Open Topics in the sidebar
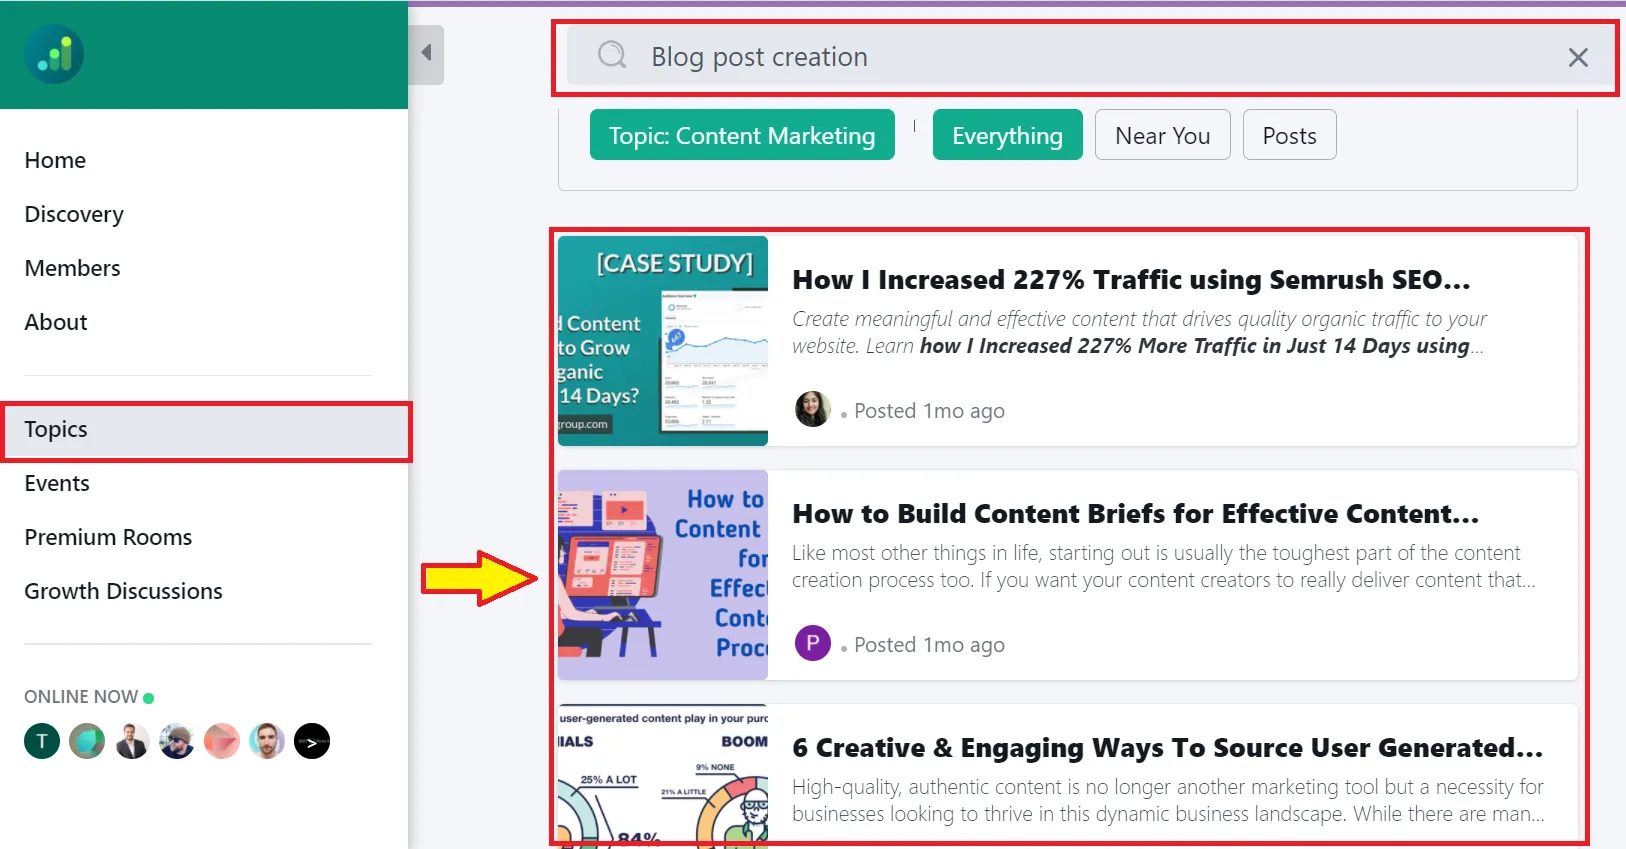 click(56, 430)
